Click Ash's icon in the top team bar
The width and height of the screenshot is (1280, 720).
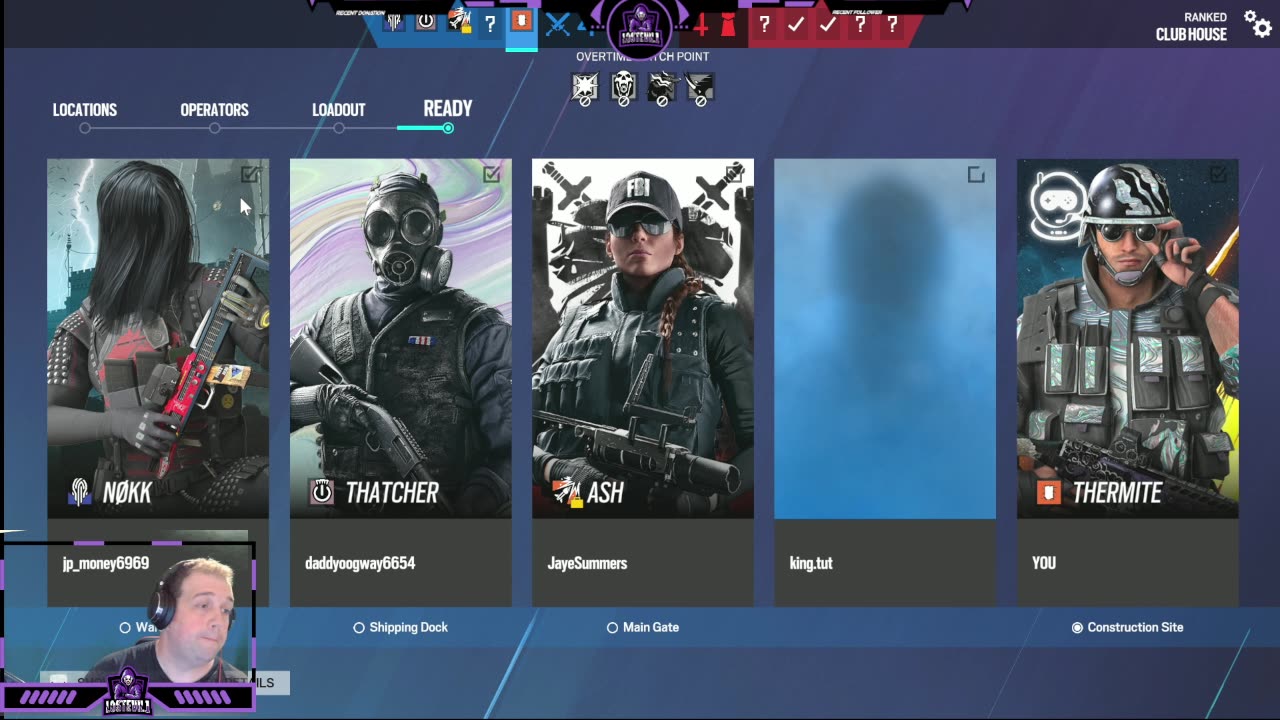point(459,20)
